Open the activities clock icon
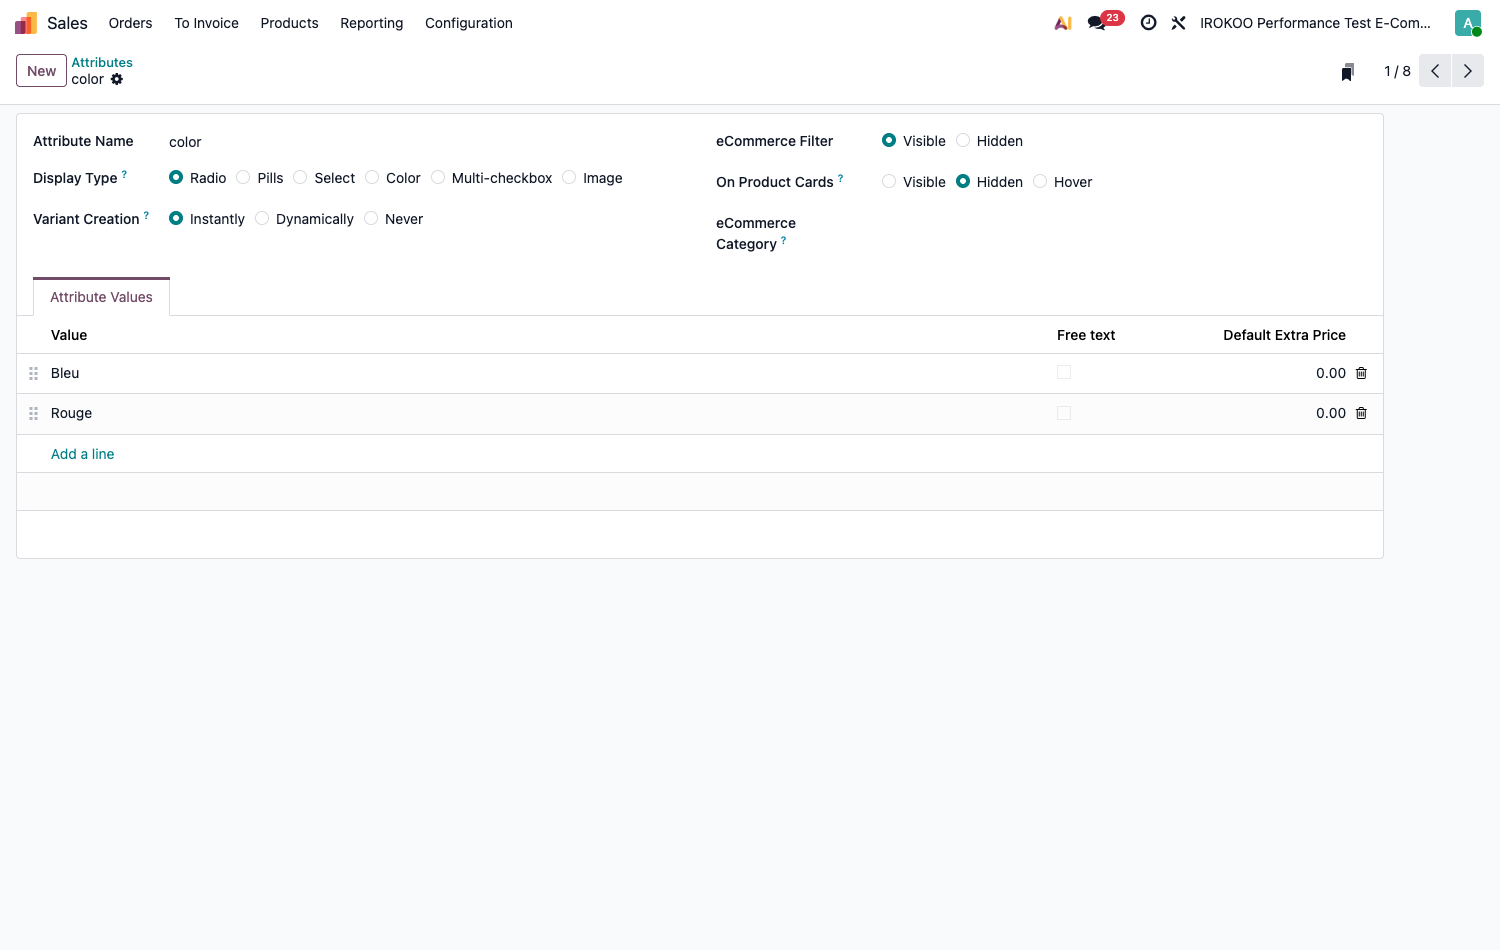The image size is (1500, 950). [x=1149, y=23]
